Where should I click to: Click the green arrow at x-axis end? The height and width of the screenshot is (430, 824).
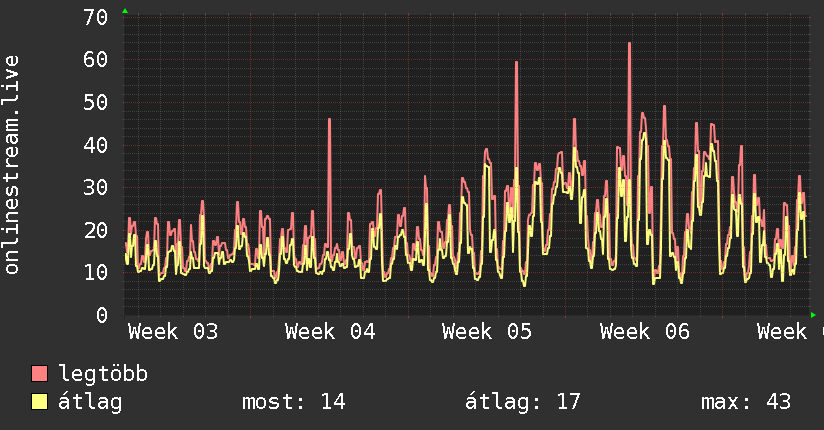coord(813,315)
